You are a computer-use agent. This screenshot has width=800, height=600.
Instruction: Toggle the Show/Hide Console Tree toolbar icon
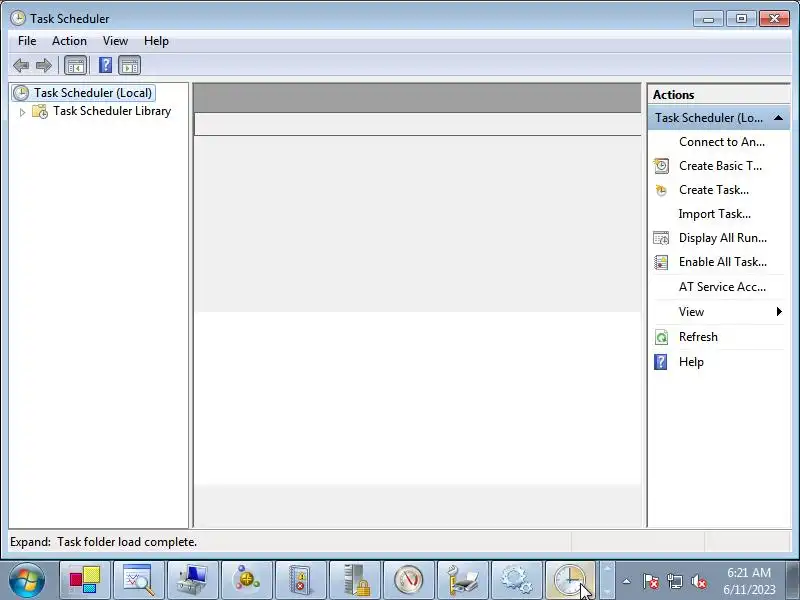tap(76, 65)
